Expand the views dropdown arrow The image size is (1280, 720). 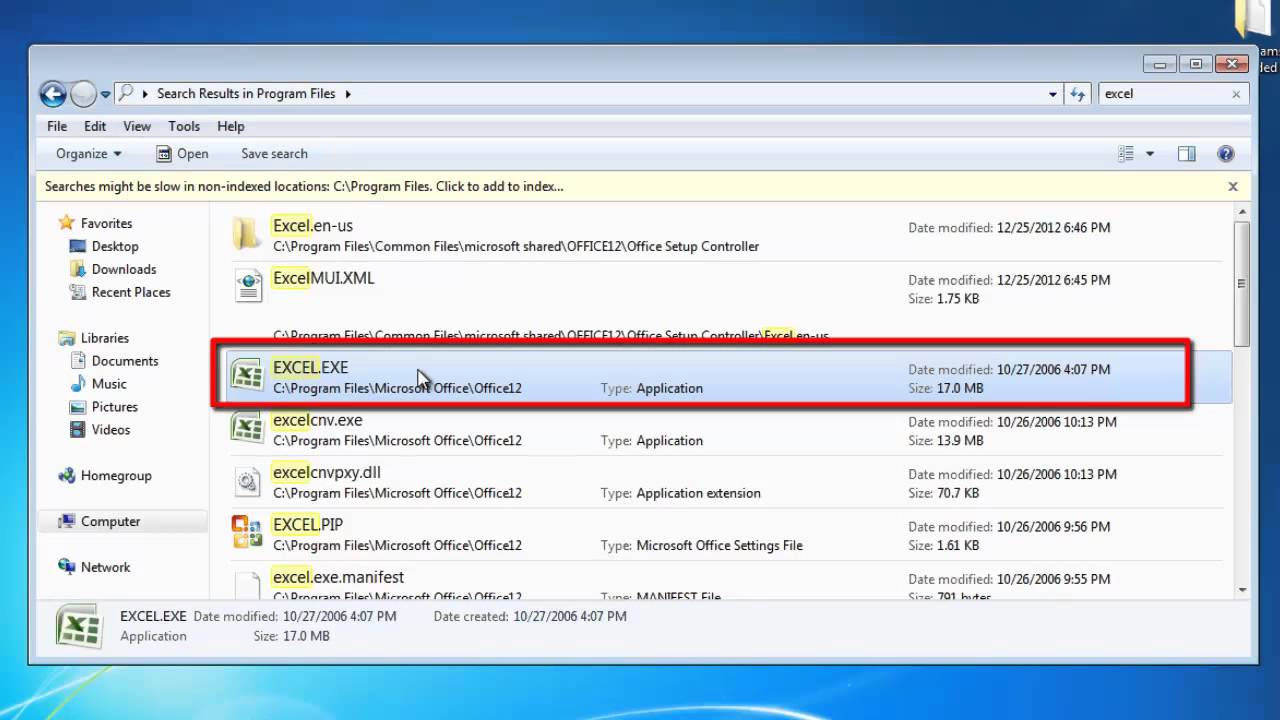1150,154
